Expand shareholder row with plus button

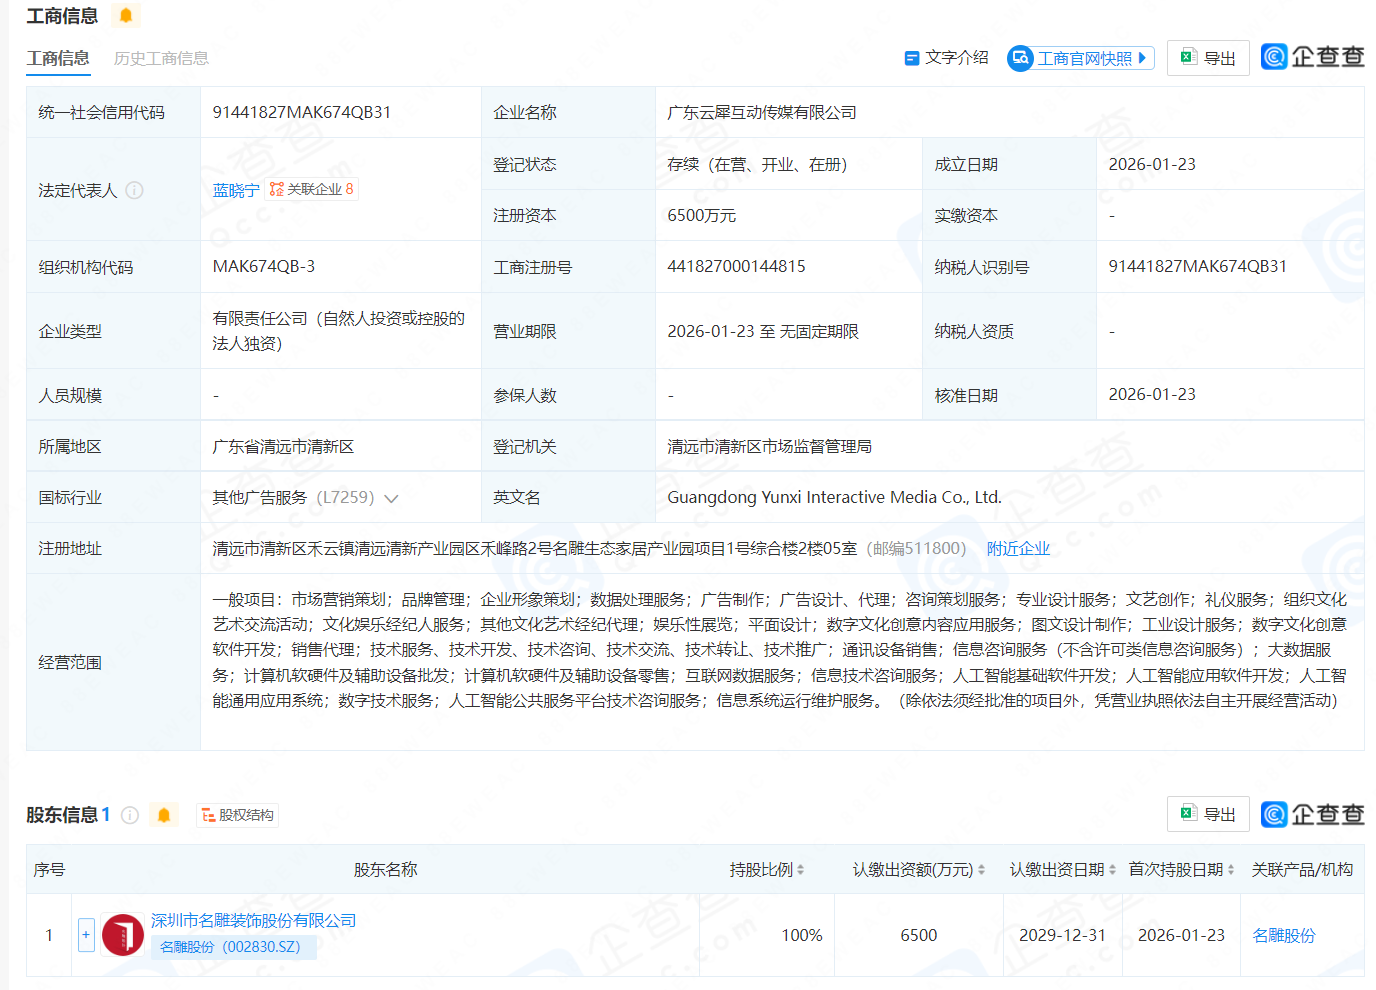(x=86, y=935)
